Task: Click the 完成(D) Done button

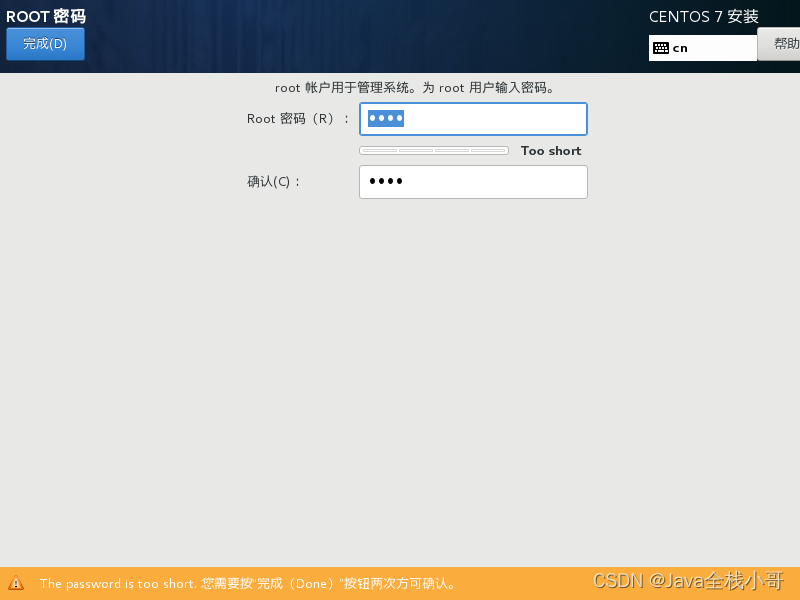Action: point(45,43)
